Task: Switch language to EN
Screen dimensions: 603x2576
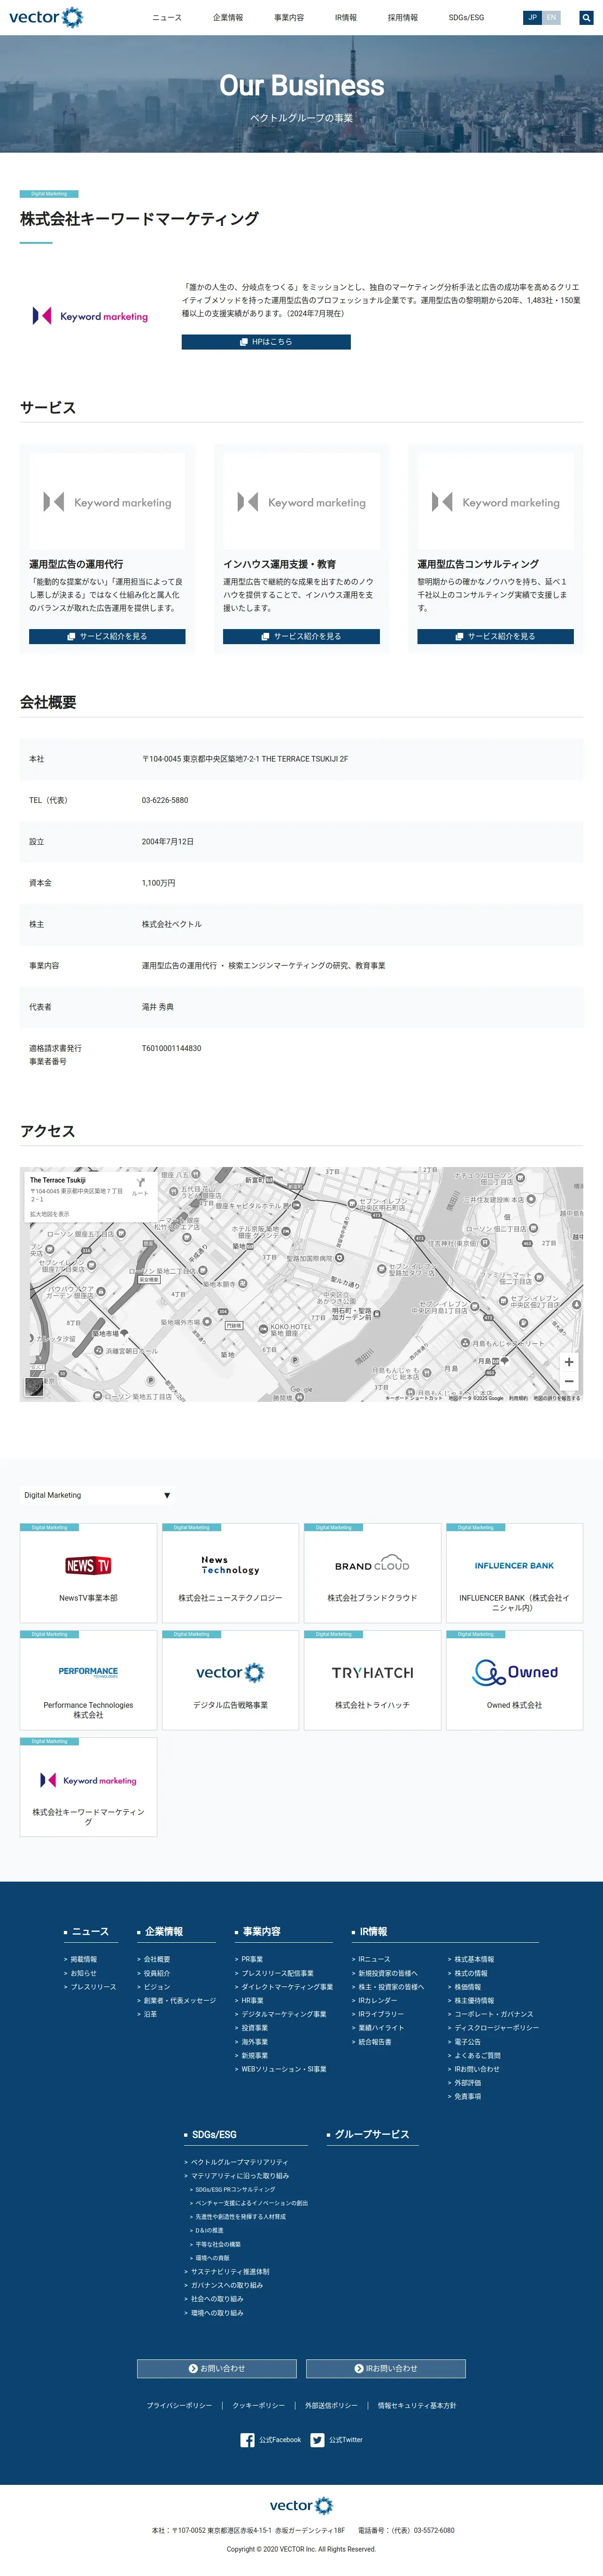Action: click(551, 17)
